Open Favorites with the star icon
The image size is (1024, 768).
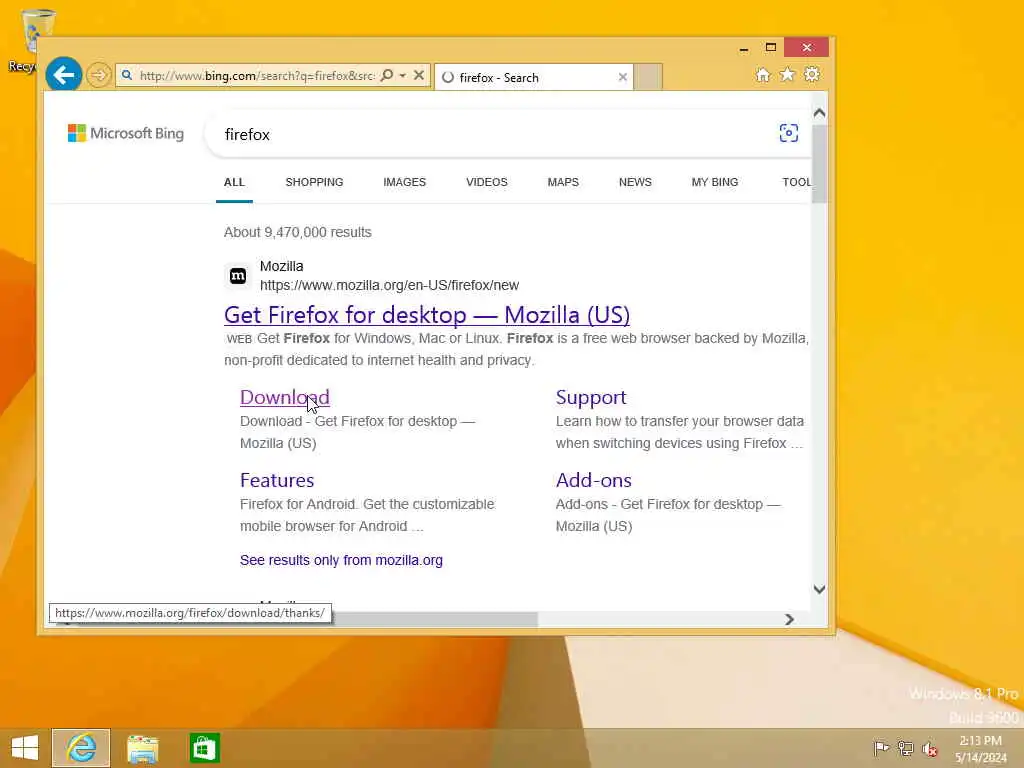(788, 74)
